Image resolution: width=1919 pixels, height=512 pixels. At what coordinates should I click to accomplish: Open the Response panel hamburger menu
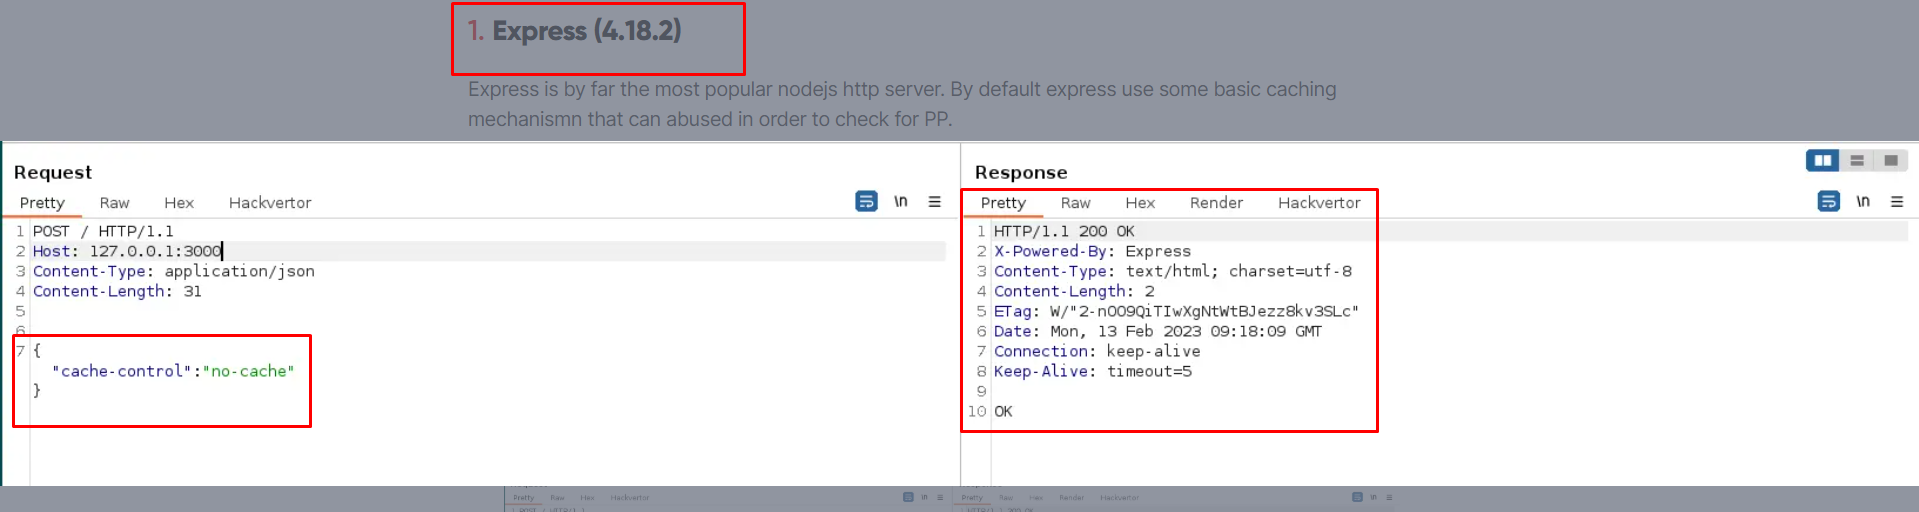[1896, 201]
